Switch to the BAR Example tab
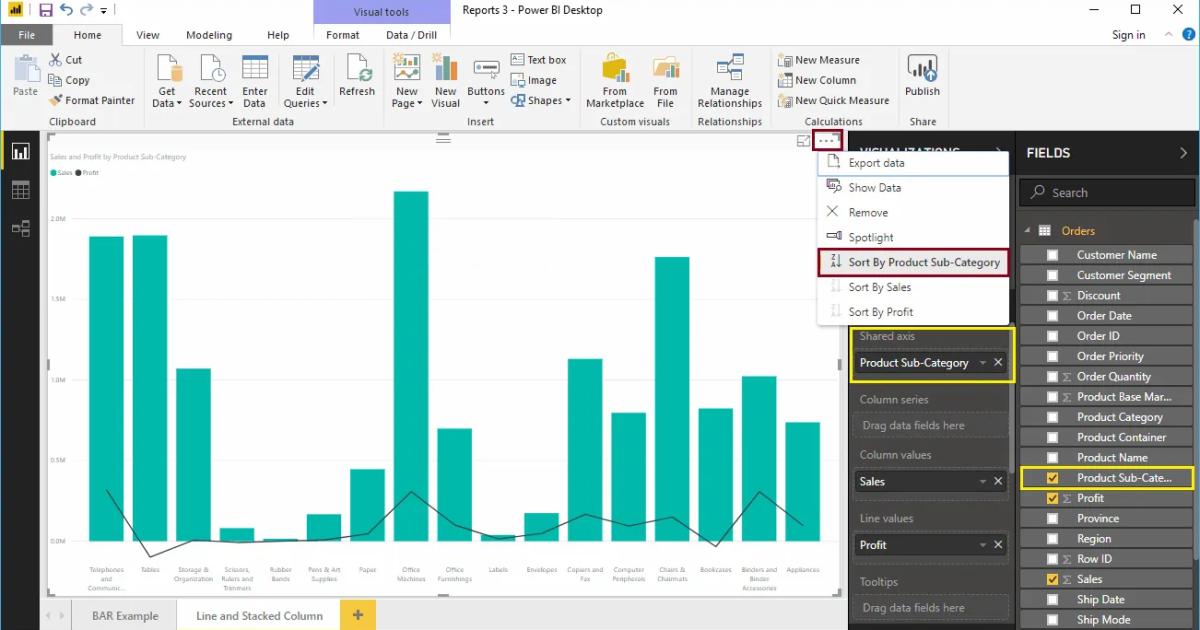 pyautogui.click(x=124, y=616)
